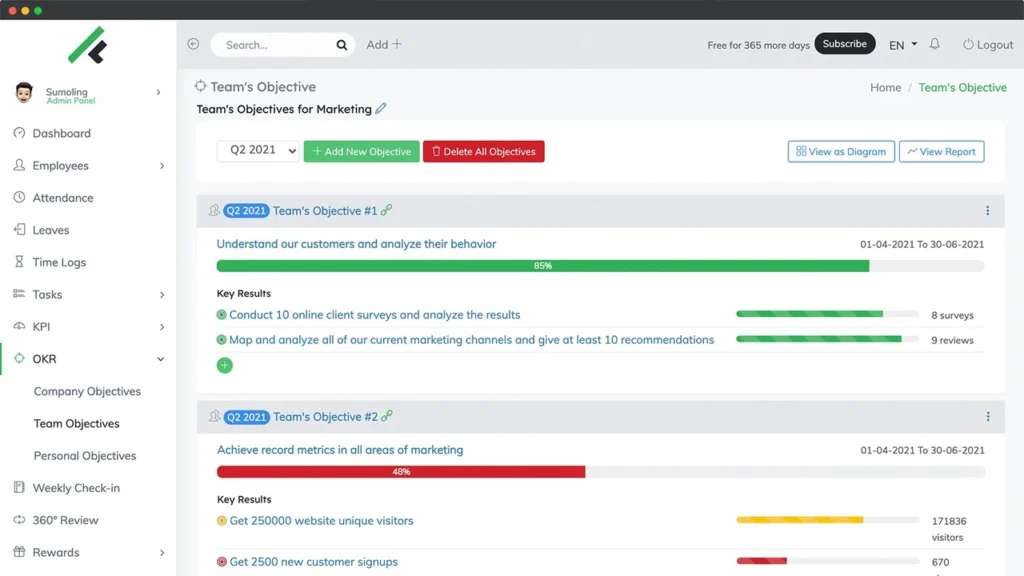Click the pencil icon to edit Marketing title
The width and height of the screenshot is (1024, 576).
pos(381,109)
